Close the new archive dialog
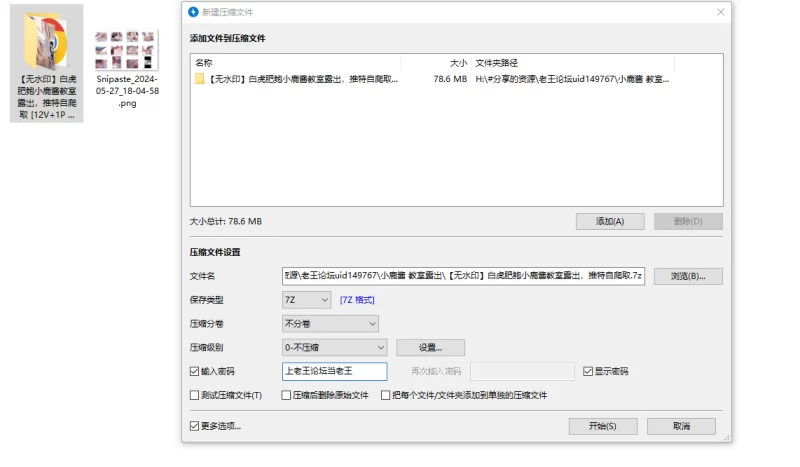 (720, 12)
